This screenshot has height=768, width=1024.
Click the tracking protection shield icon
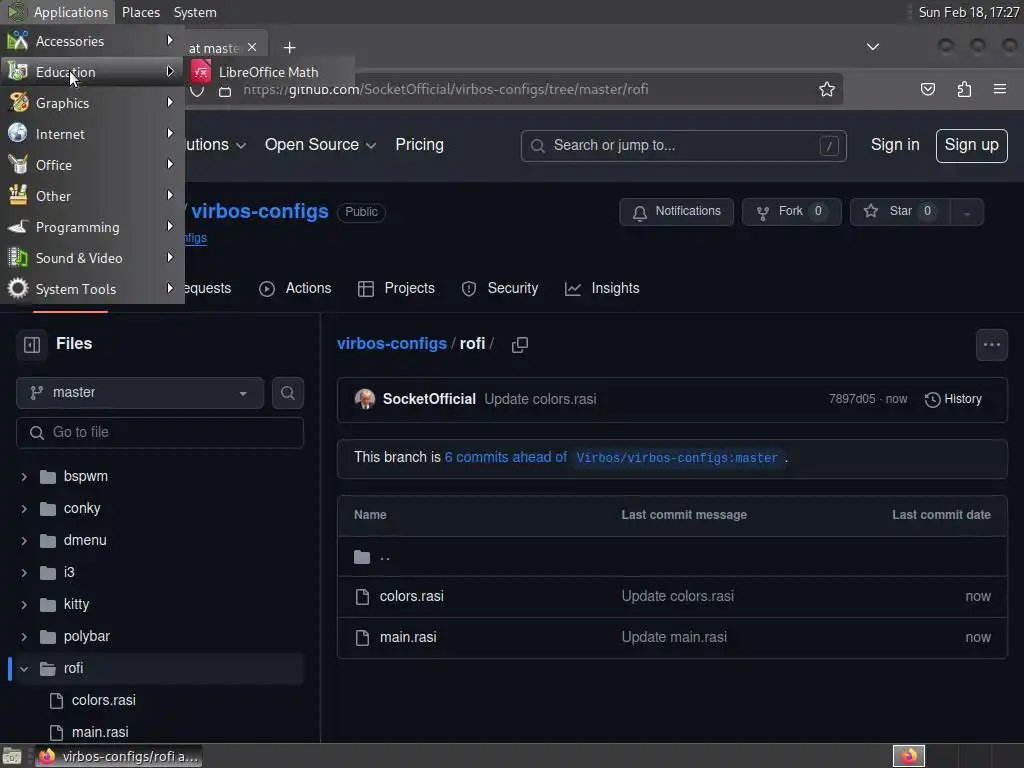point(197,91)
